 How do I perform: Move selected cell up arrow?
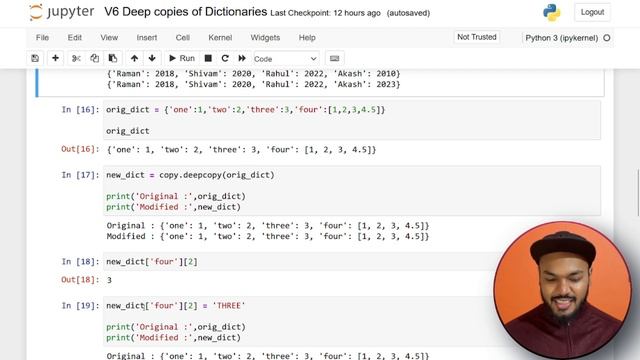tap(134, 58)
